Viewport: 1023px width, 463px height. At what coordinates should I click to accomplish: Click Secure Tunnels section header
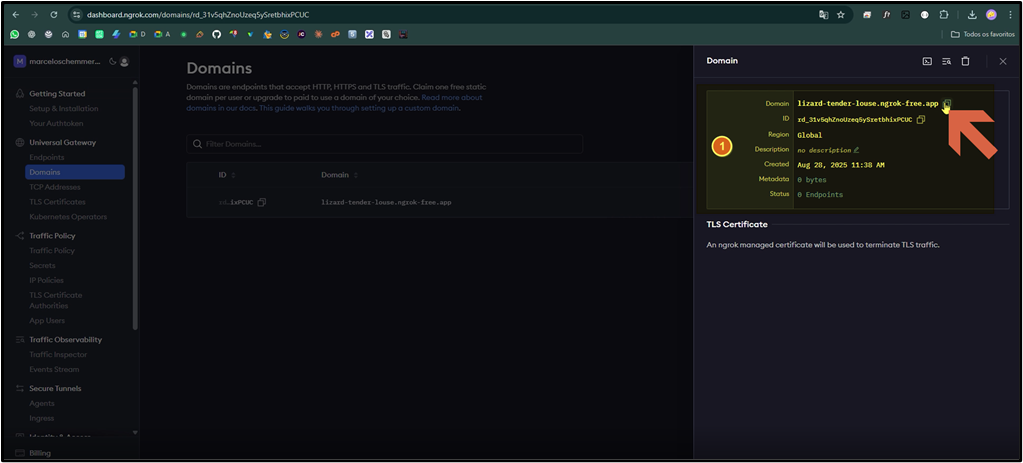pos(55,389)
